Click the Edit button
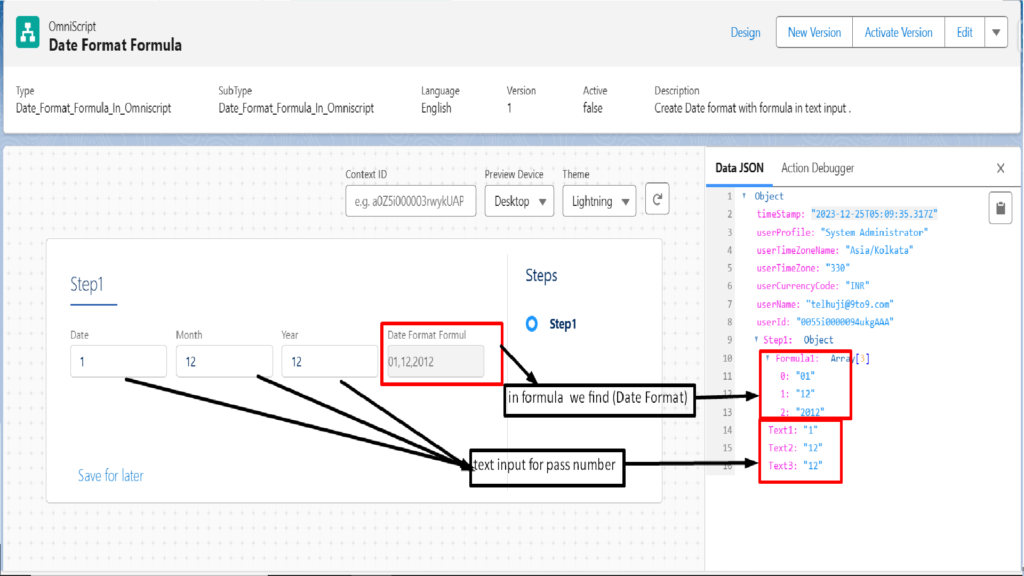Viewport: 1024px width, 576px height. coord(965,32)
